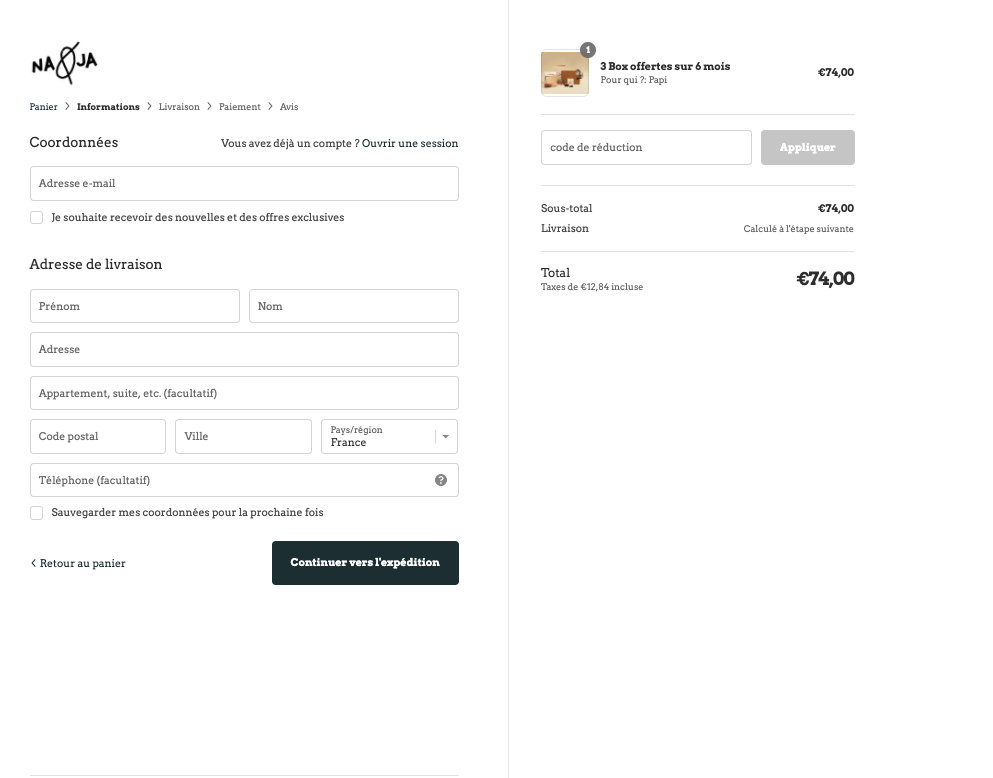Open the 3 Box offertes product thumbnail
The height and width of the screenshot is (778, 993).
click(x=565, y=73)
